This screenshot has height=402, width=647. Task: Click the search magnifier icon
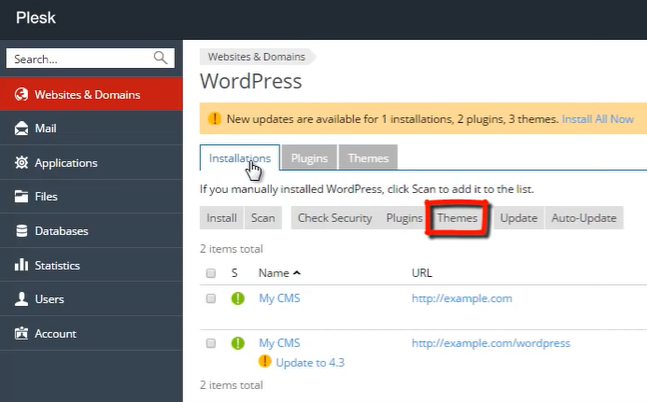[161, 58]
